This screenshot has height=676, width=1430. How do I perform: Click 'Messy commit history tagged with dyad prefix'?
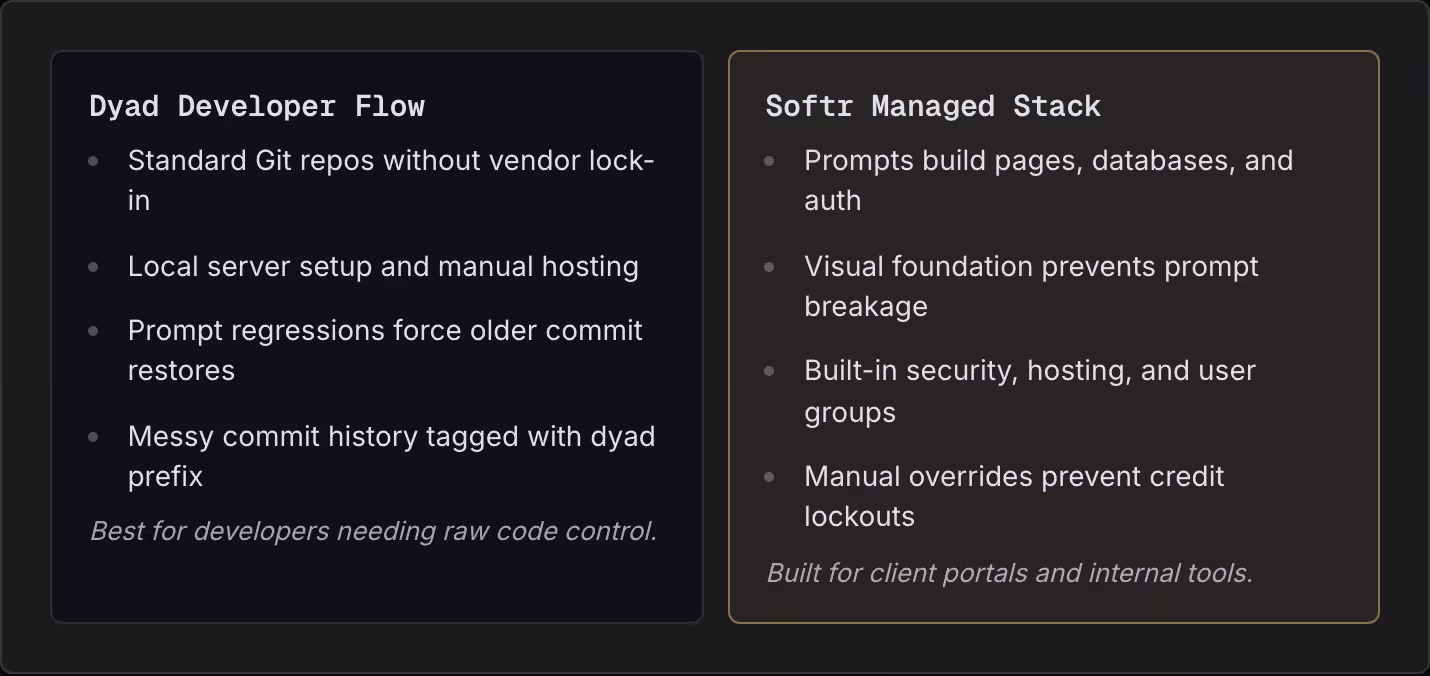coord(391,456)
